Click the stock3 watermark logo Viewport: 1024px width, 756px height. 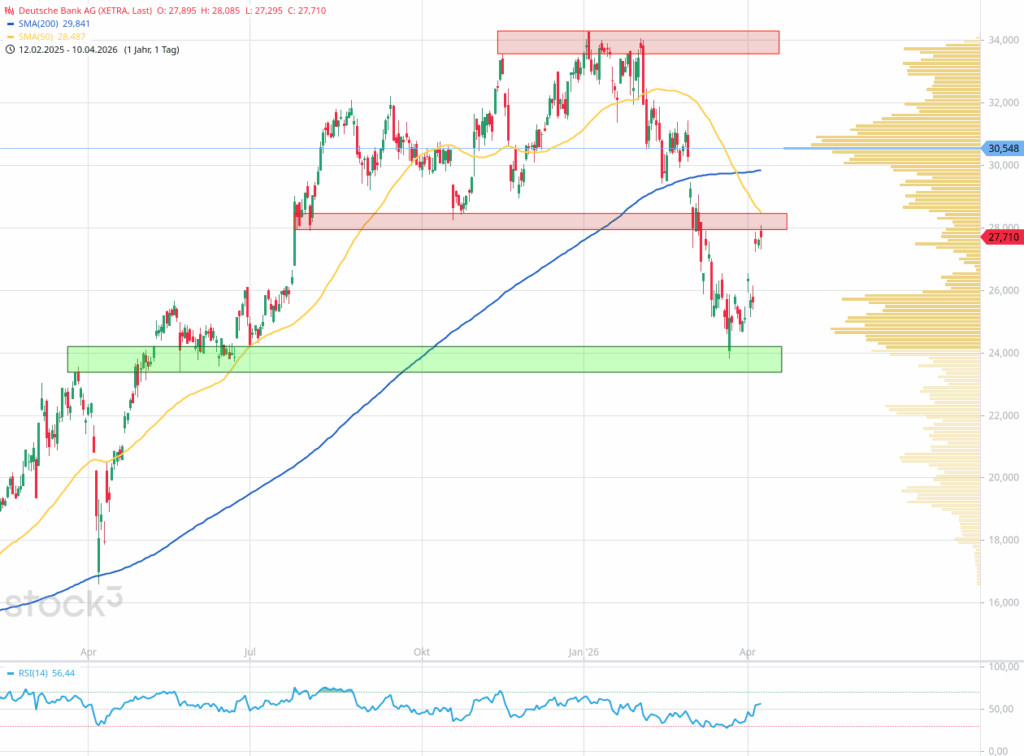pyautogui.click(x=68, y=604)
